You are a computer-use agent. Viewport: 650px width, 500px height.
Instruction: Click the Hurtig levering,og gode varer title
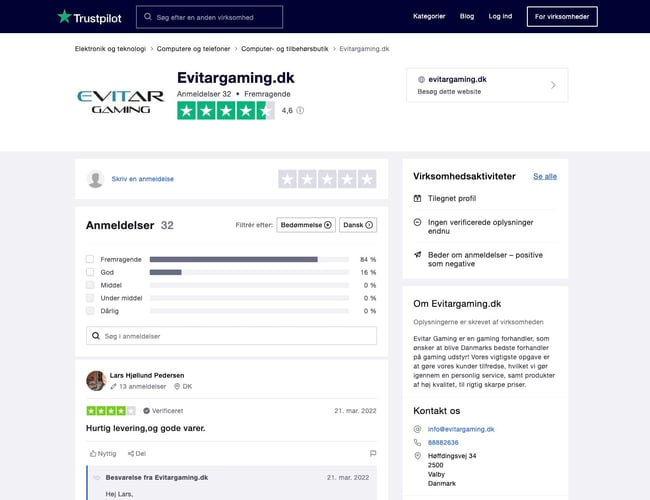[x=146, y=428]
